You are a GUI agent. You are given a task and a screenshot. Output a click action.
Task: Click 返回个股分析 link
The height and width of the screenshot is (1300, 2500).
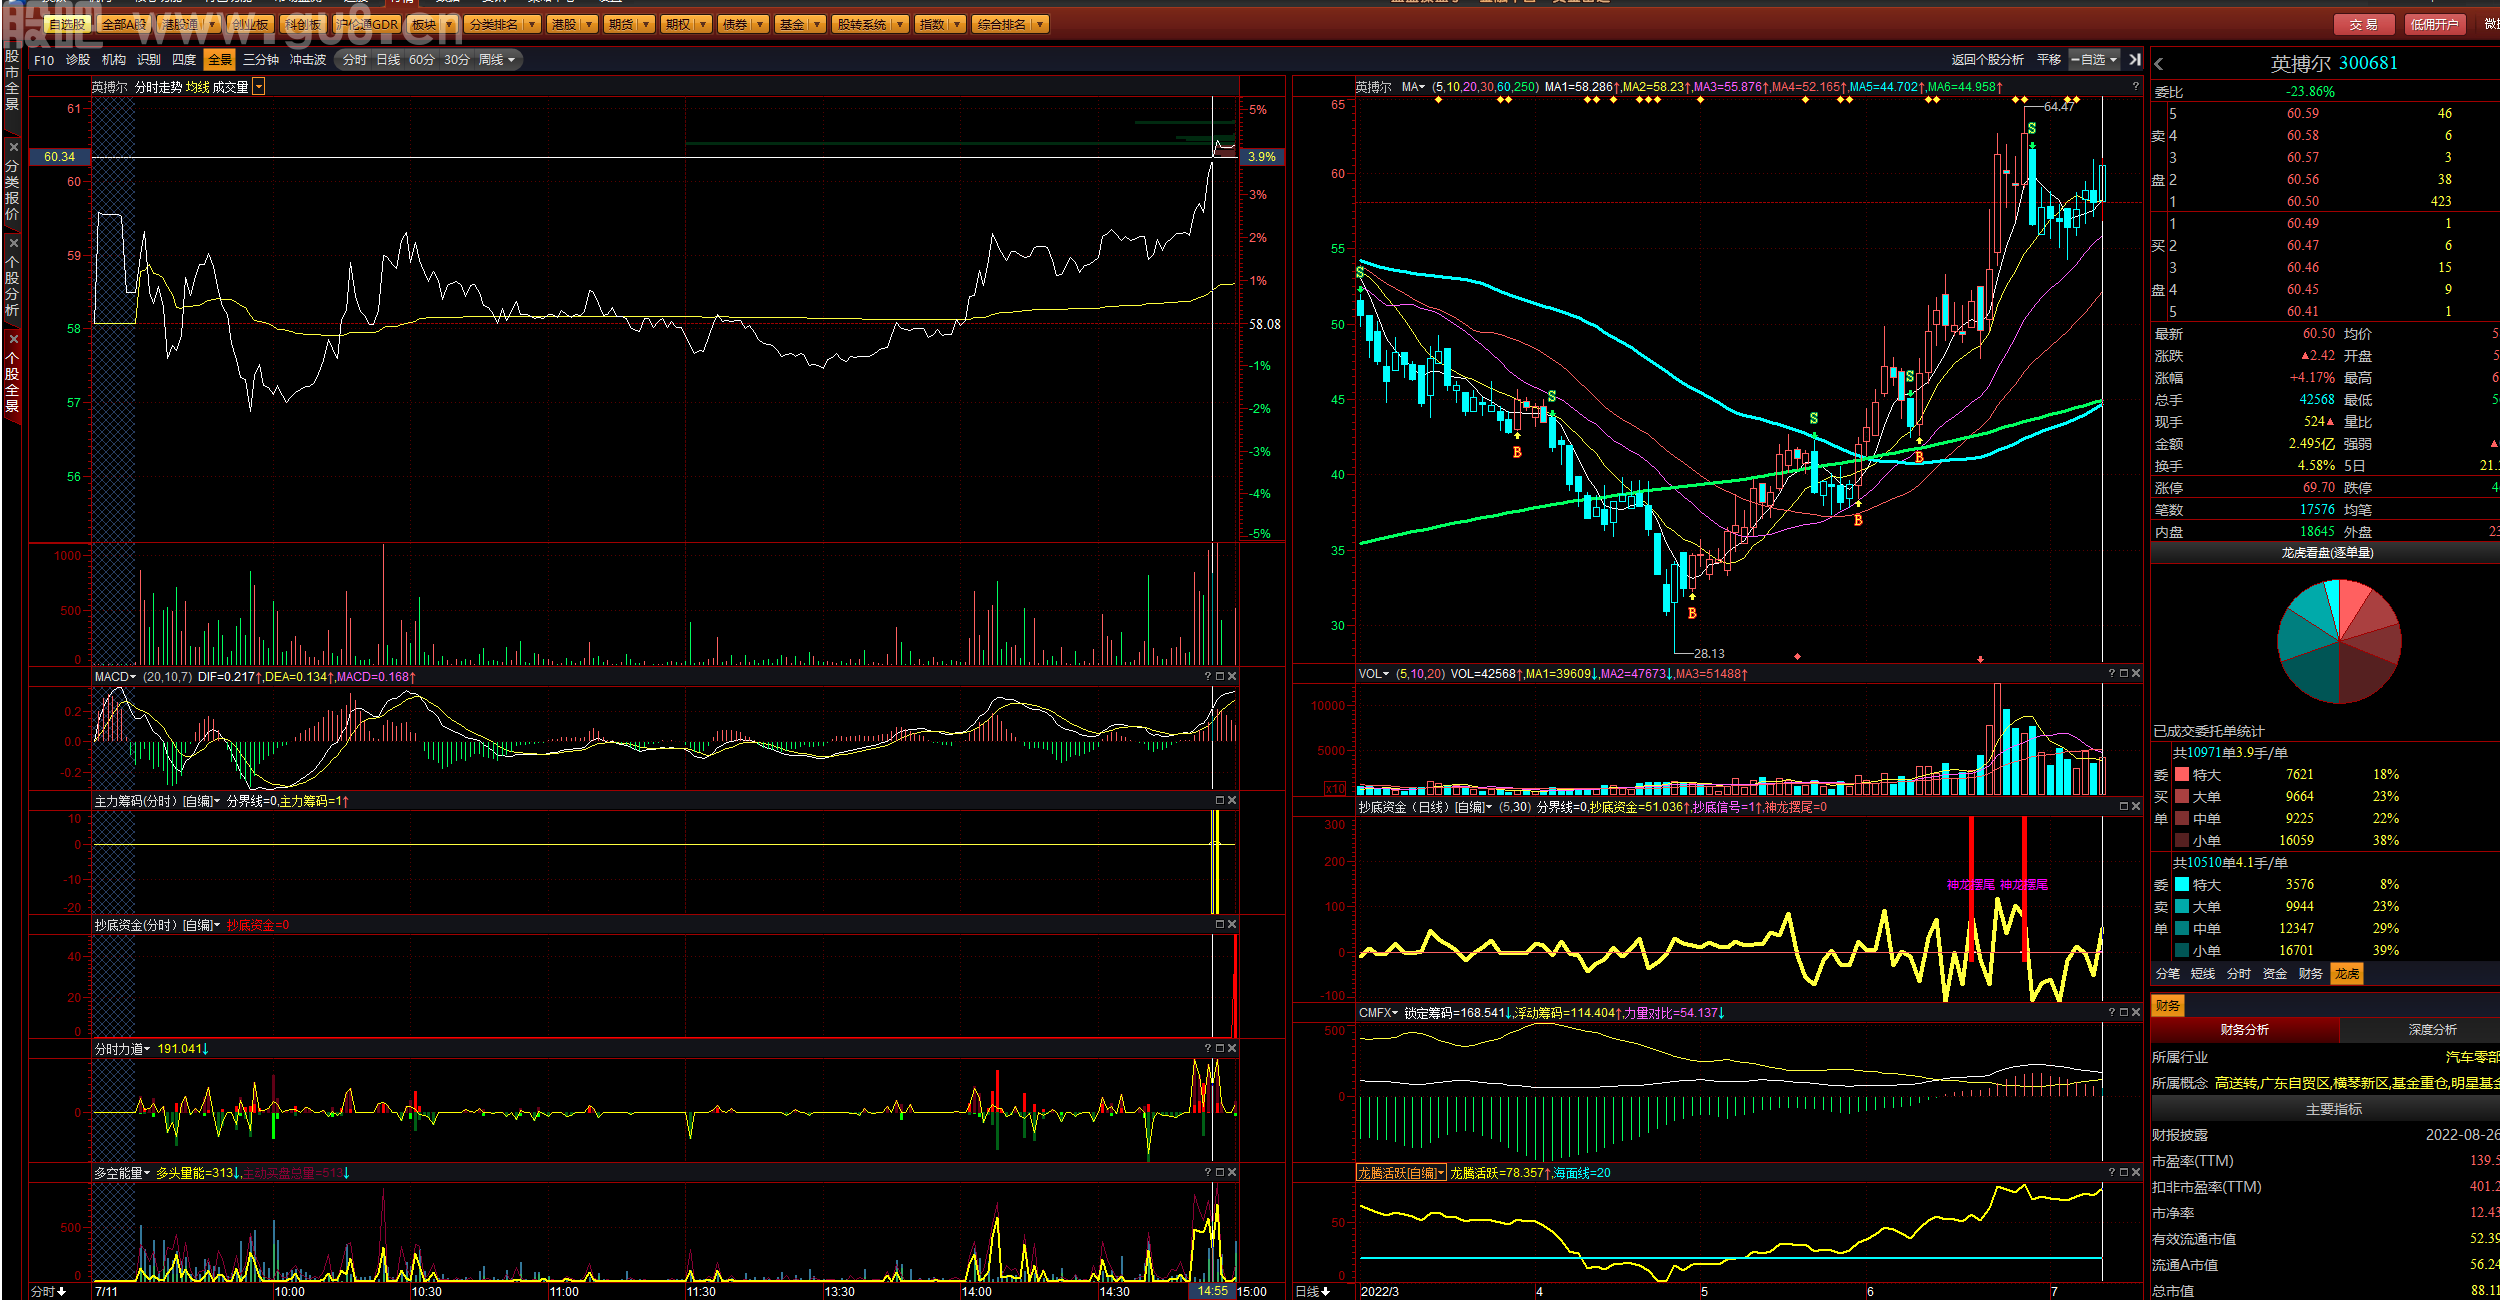click(x=1987, y=60)
